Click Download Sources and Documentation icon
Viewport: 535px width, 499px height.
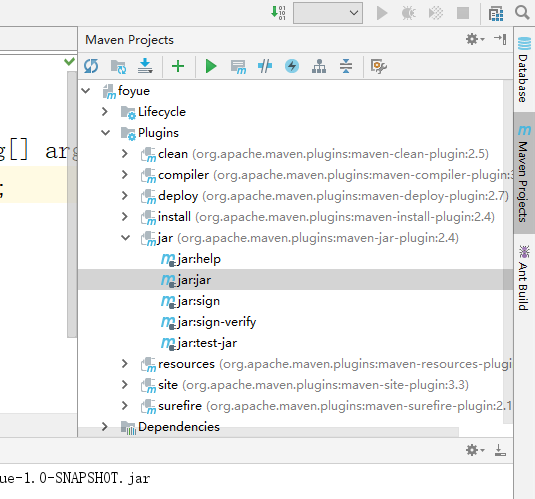(145, 66)
